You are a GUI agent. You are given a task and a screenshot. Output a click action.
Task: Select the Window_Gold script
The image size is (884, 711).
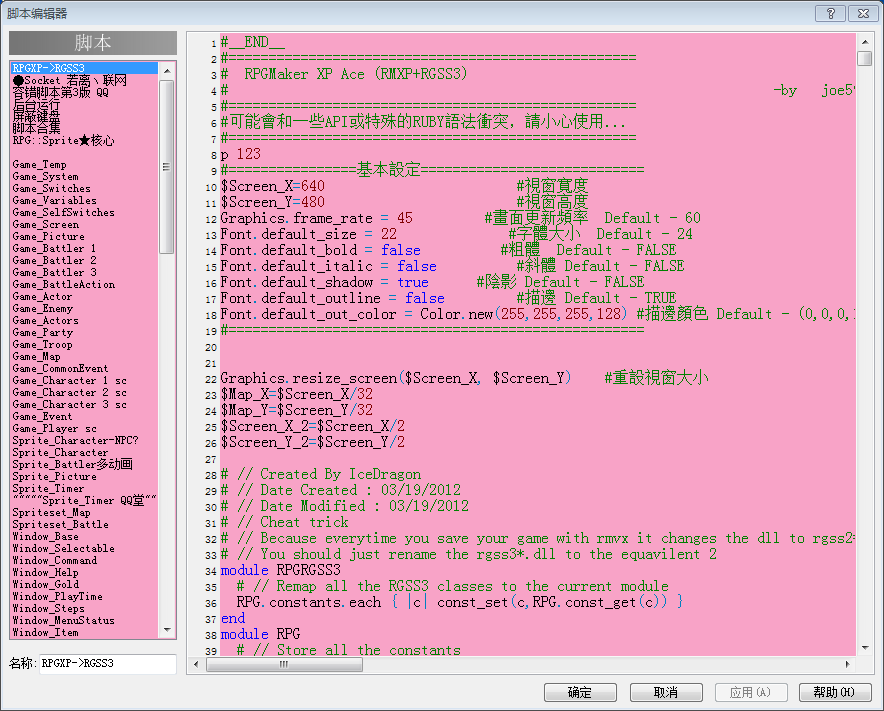pyautogui.click(x=85, y=584)
